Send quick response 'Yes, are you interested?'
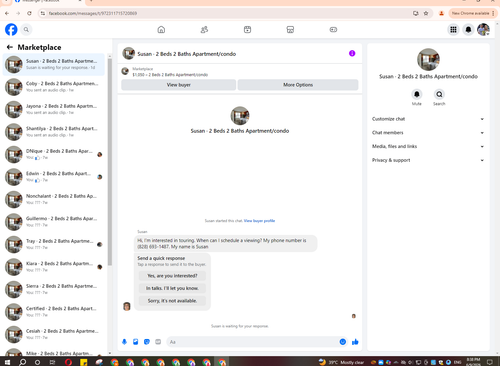This screenshot has width=500, height=366. point(172,276)
